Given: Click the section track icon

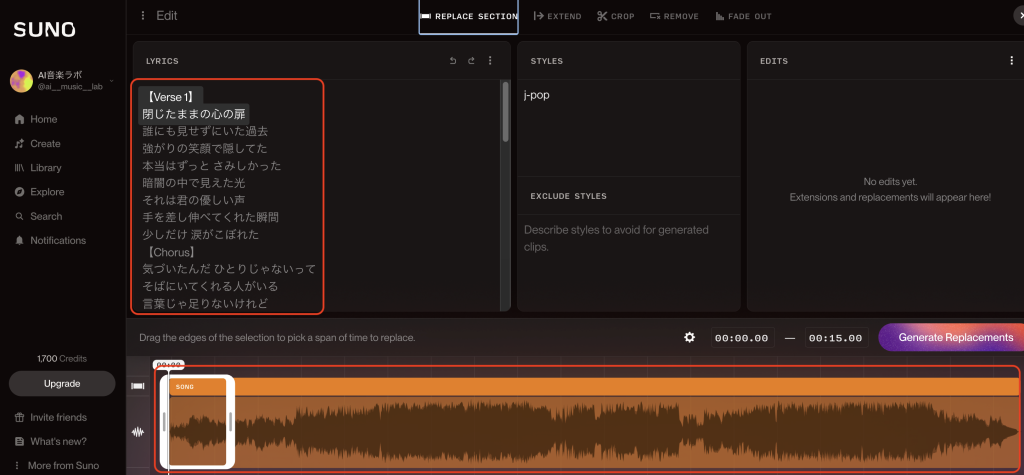Looking at the screenshot, I should (x=138, y=386).
